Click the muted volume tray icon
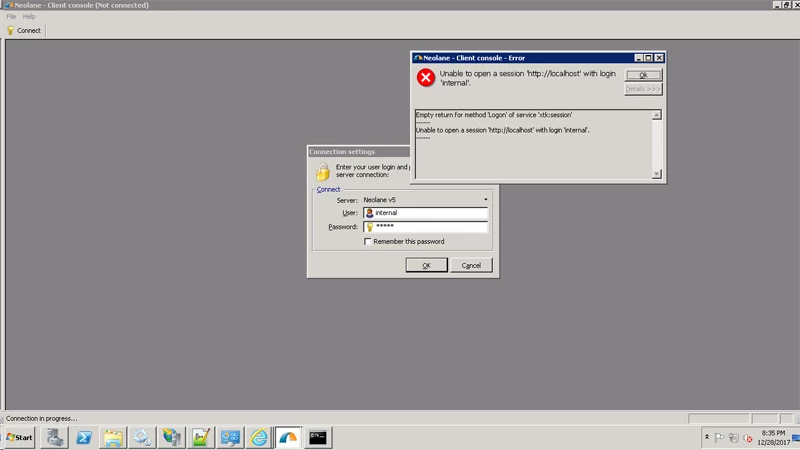800x450 pixels. click(748, 438)
